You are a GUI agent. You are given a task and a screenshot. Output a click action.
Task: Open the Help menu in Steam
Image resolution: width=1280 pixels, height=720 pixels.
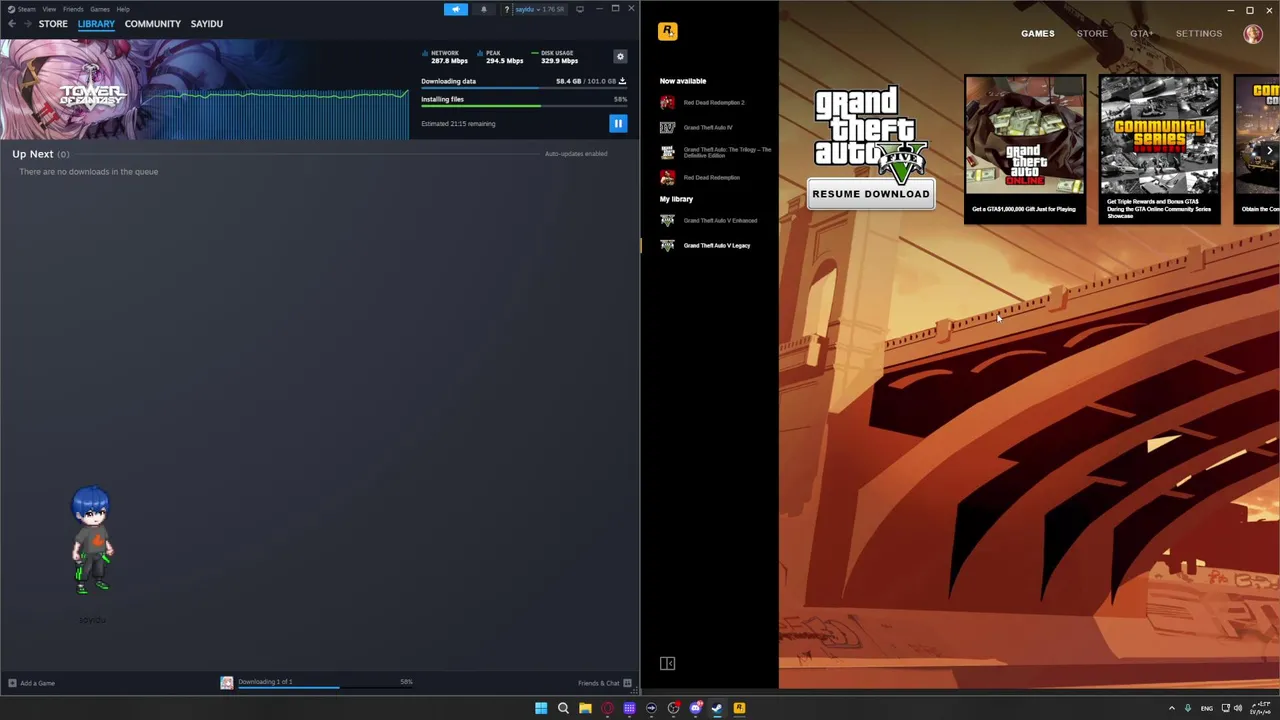click(123, 9)
